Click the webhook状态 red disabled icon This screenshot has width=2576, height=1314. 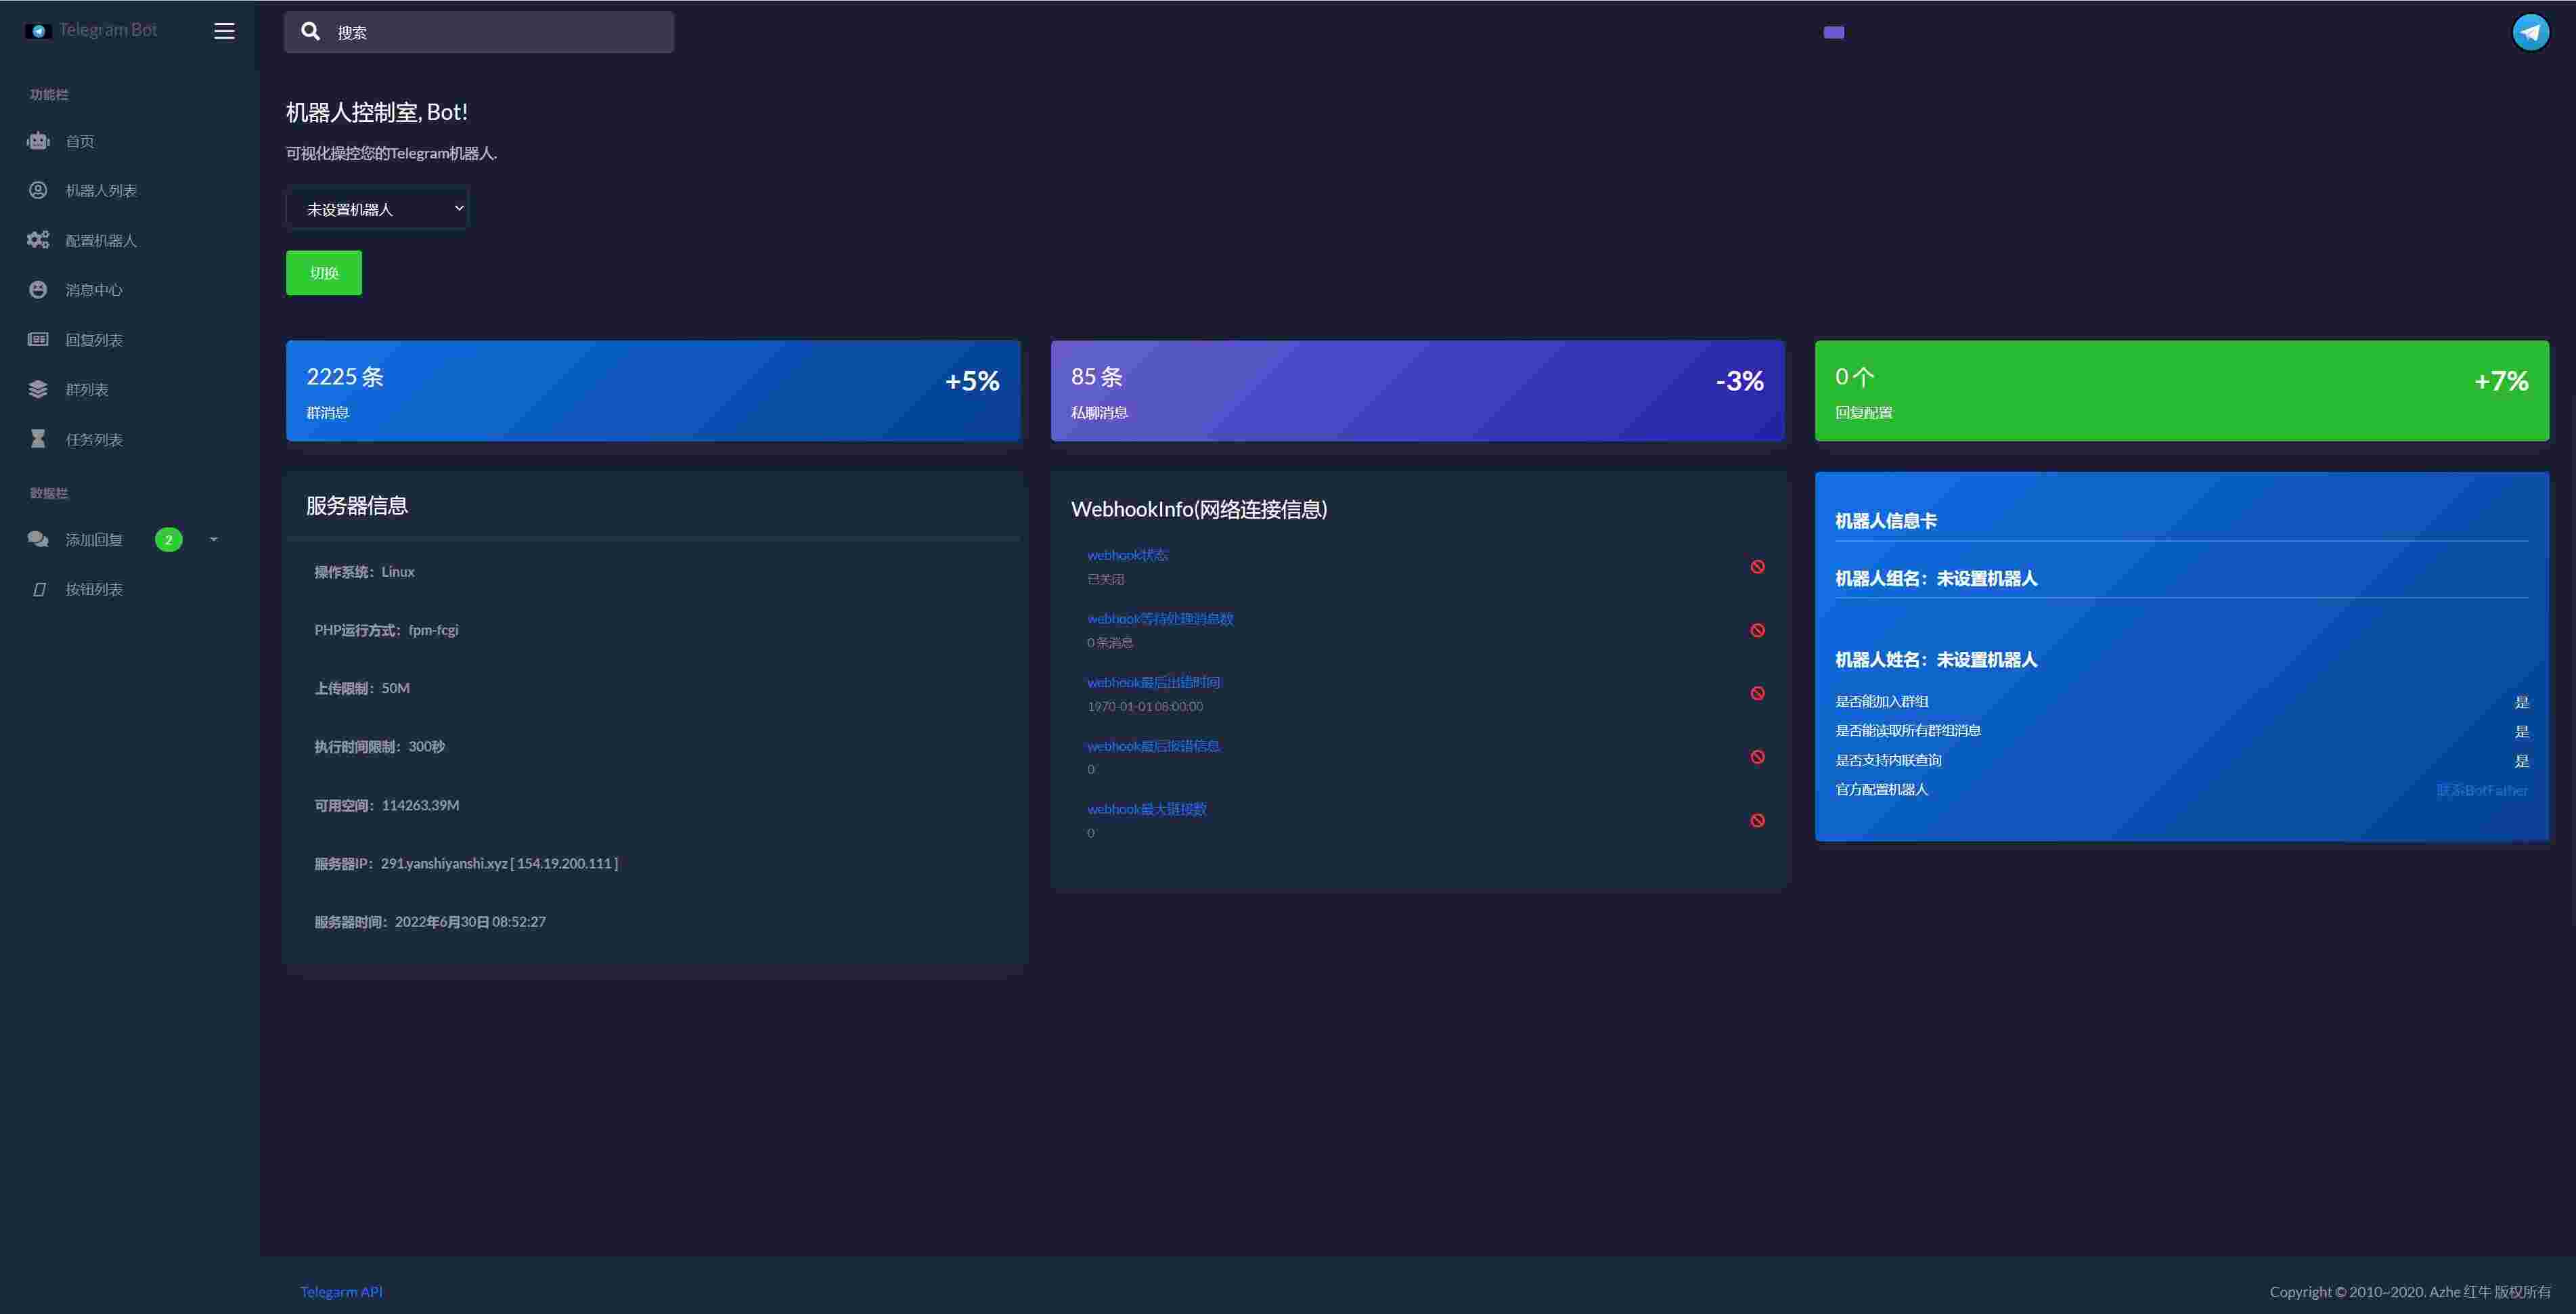(x=1757, y=567)
